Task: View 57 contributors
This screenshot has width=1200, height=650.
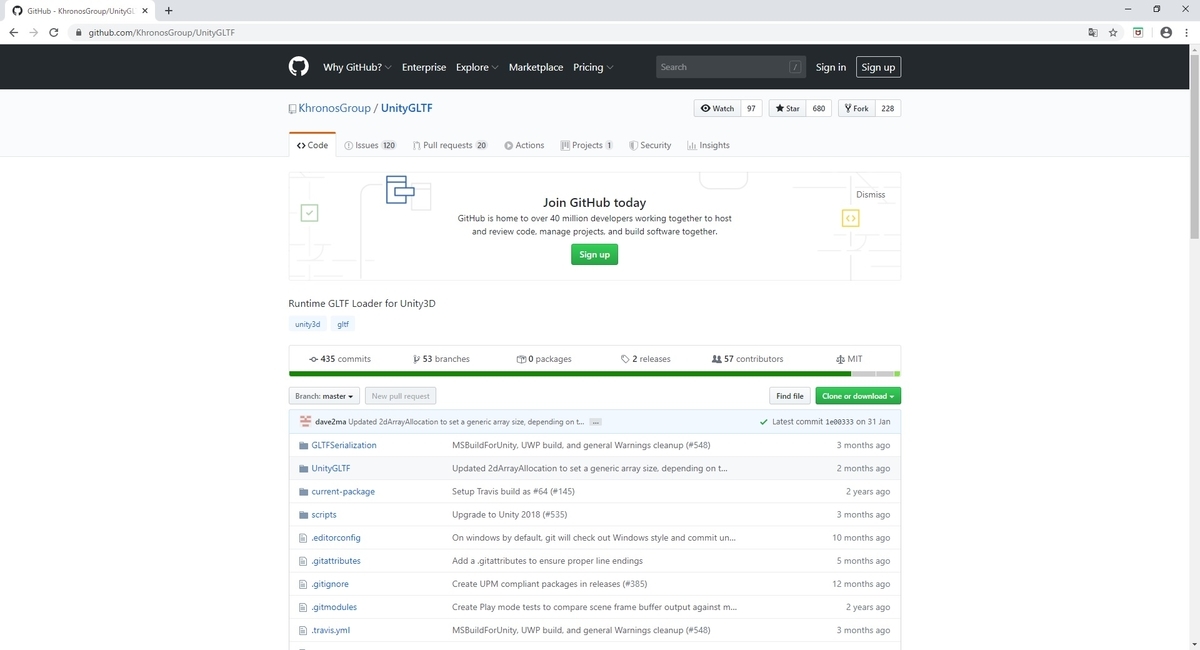Action: pyautogui.click(x=747, y=359)
